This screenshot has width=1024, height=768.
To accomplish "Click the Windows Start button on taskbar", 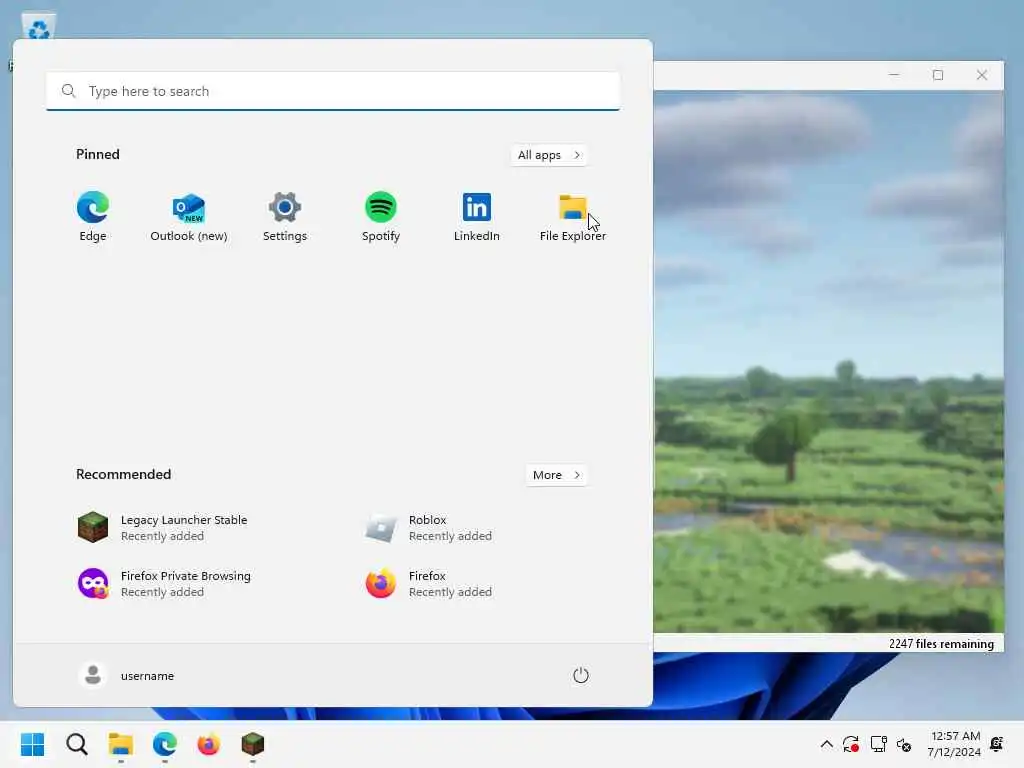I will click(x=33, y=744).
